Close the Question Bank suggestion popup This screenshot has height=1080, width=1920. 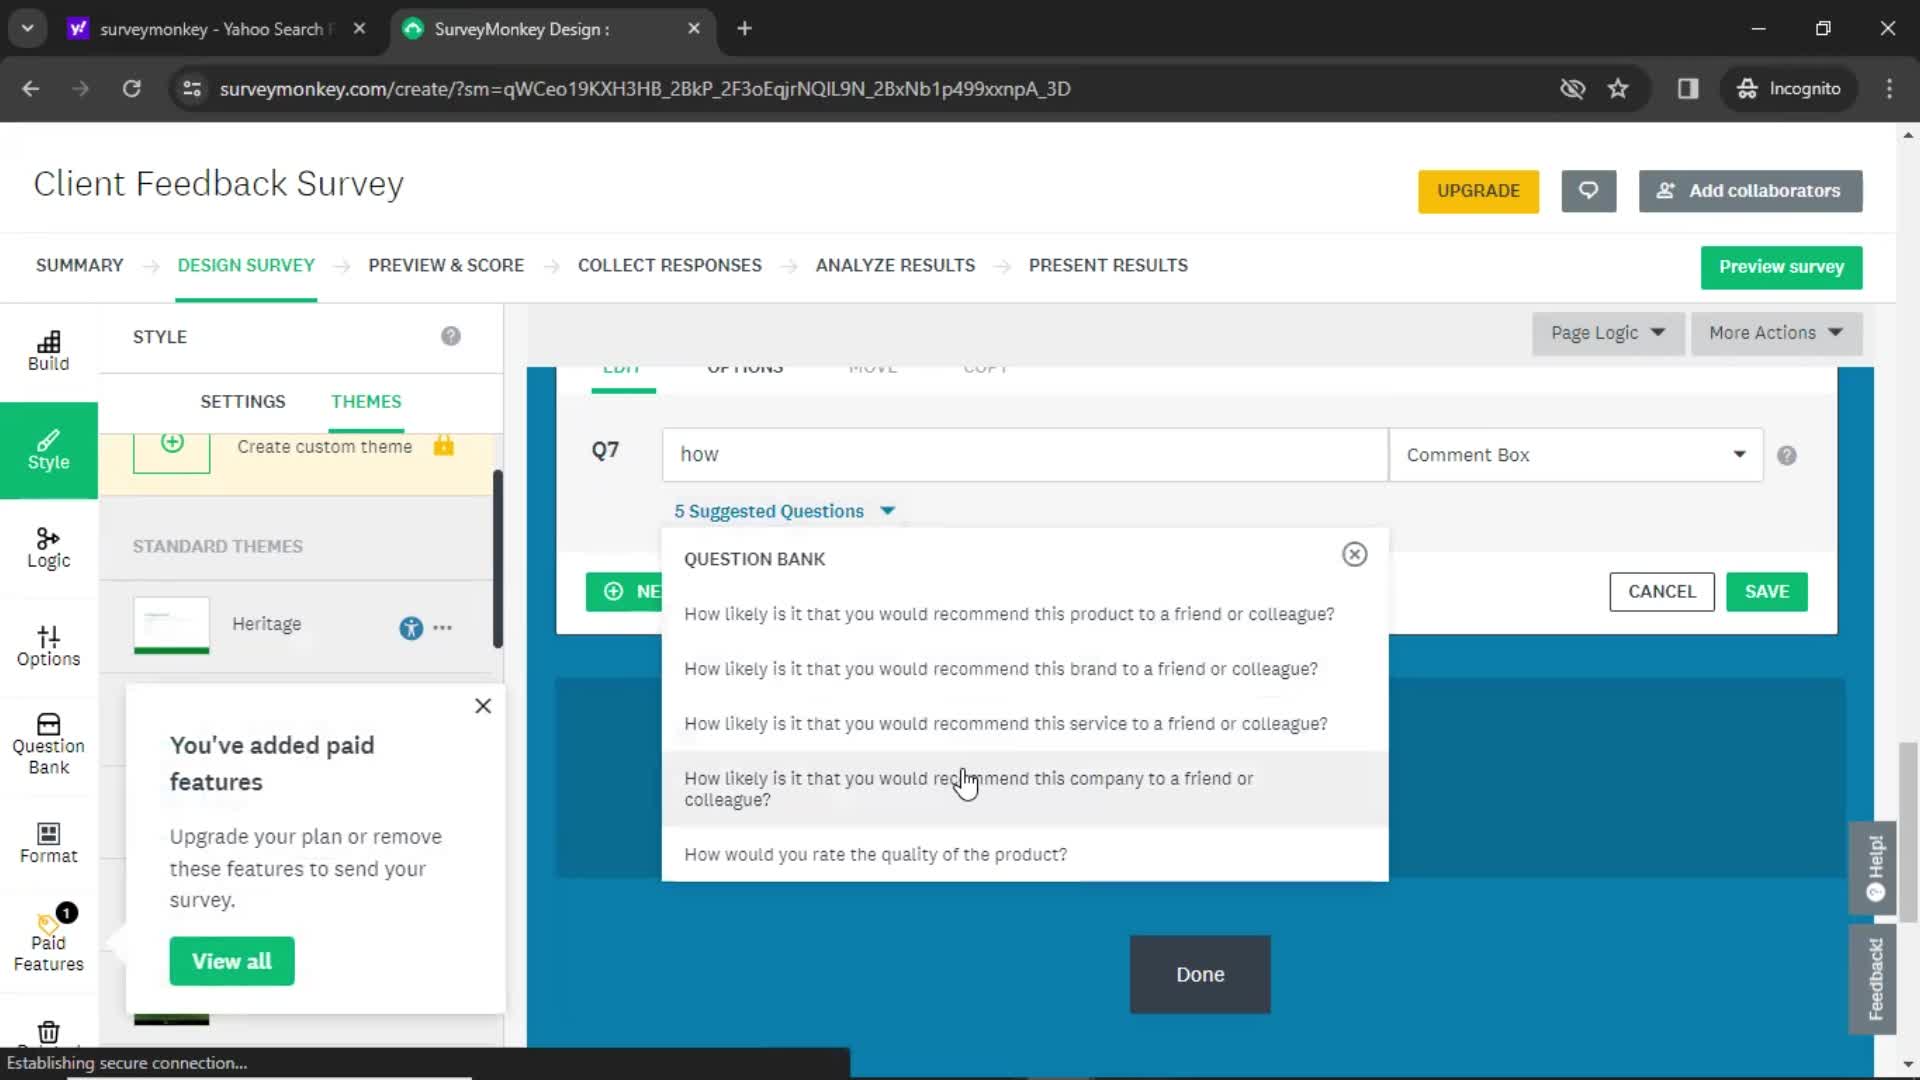[x=1354, y=554]
